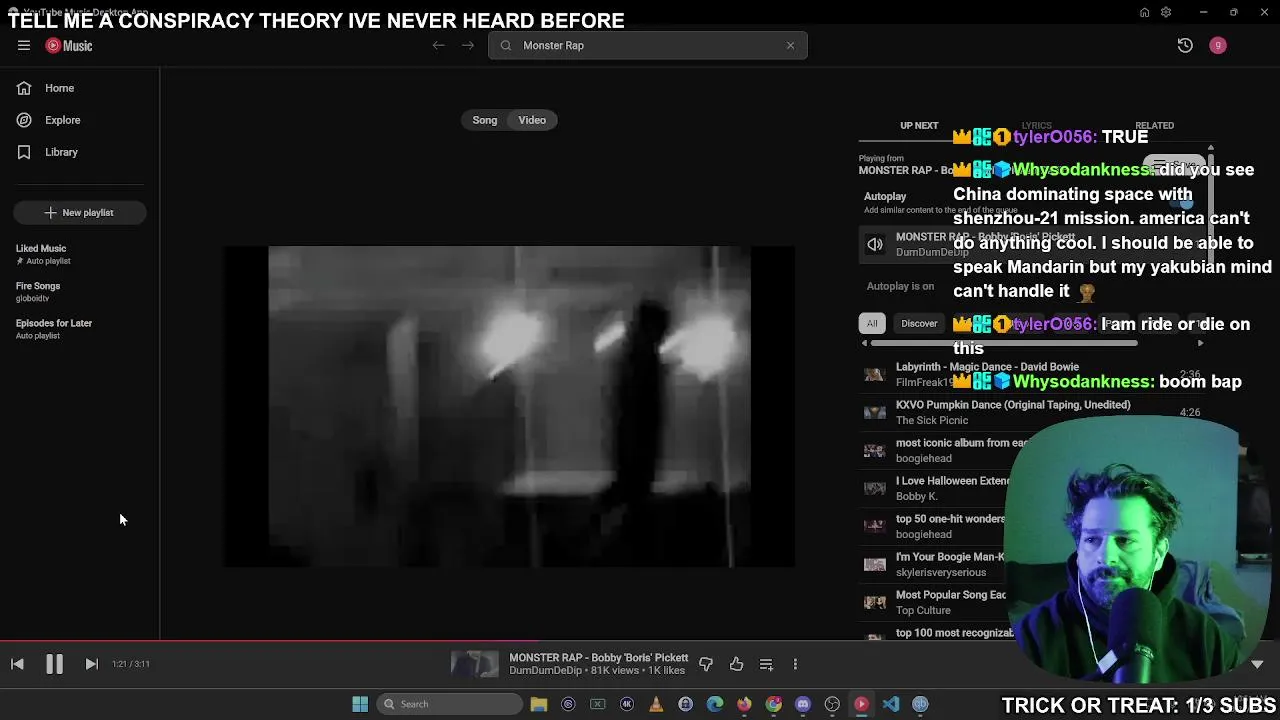Select the All filter chip
Viewport: 1280px width, 720px height.
(x=872, y=323)
